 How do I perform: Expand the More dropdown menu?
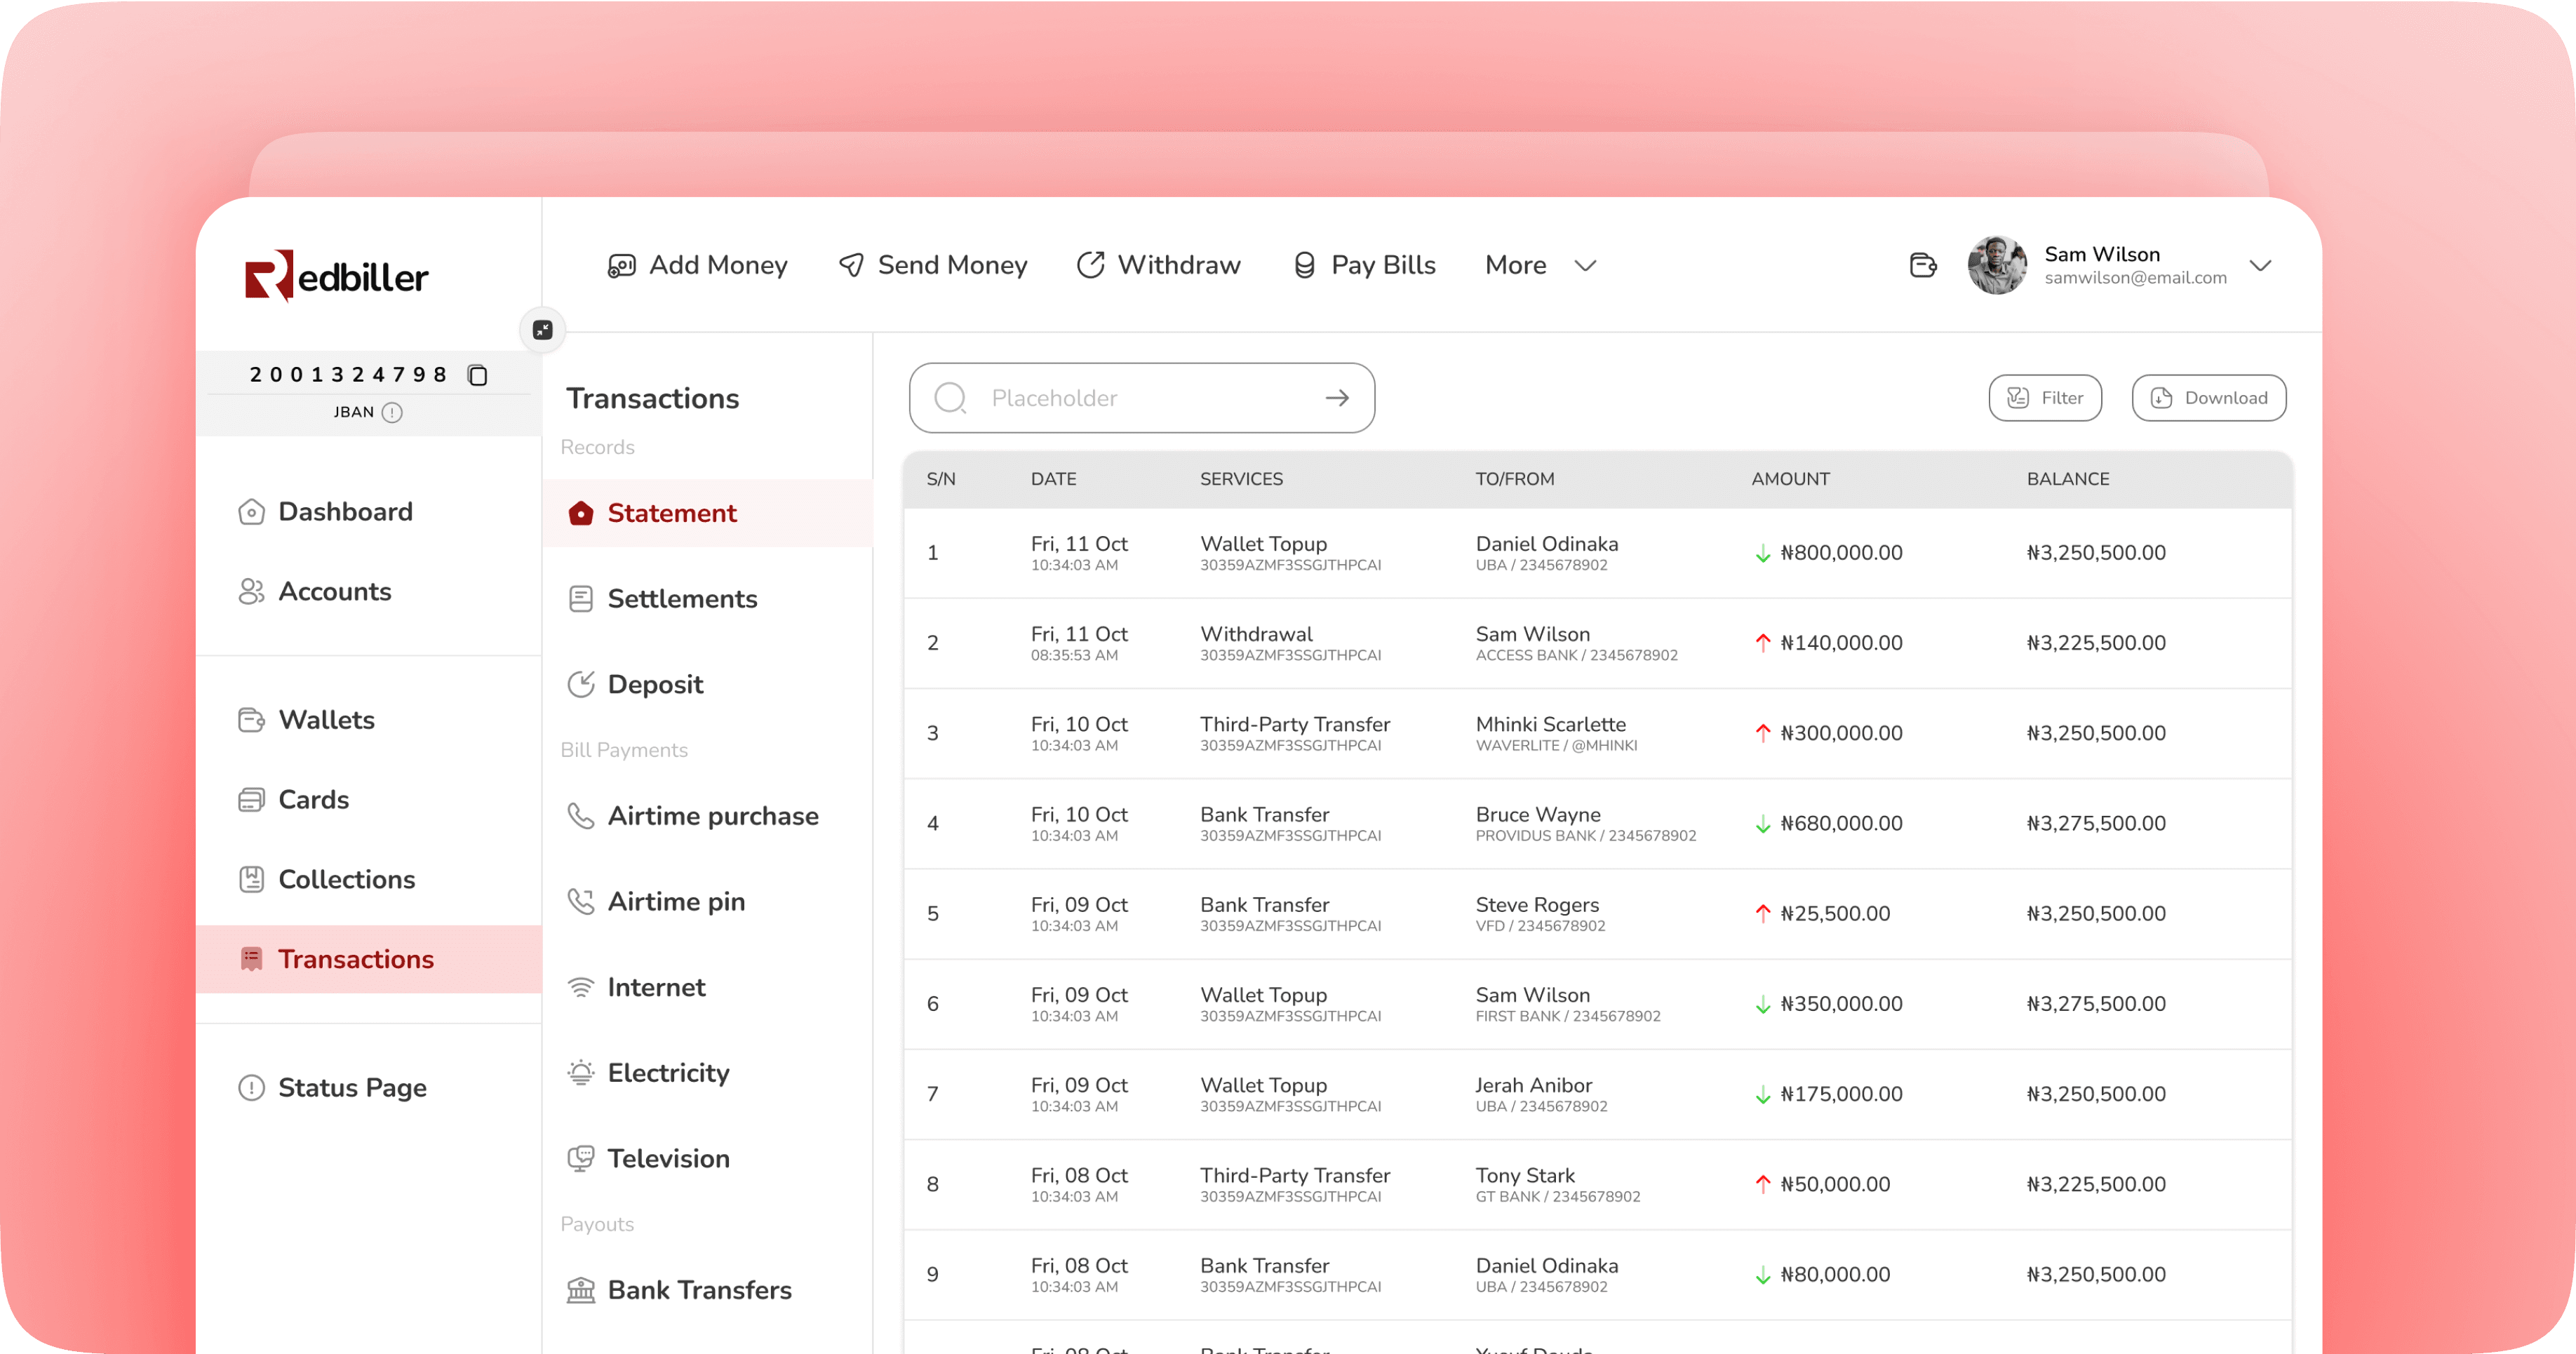tap(1540, 265)
